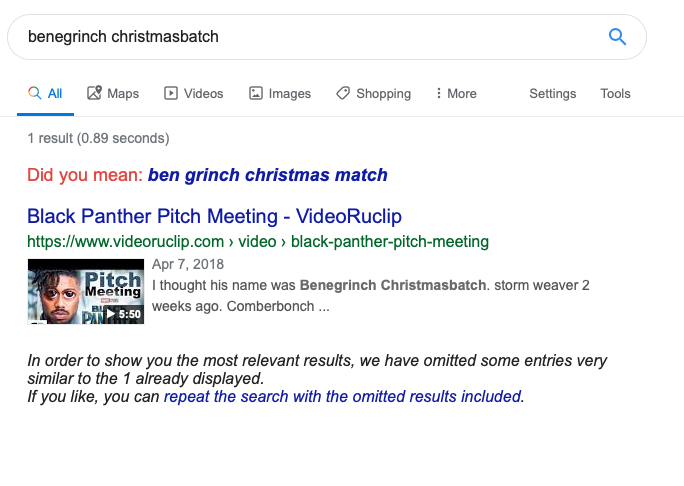This screenshot has height=486, width=684.
Task: Switch to the Videos tab
Action: click(203, 93)
